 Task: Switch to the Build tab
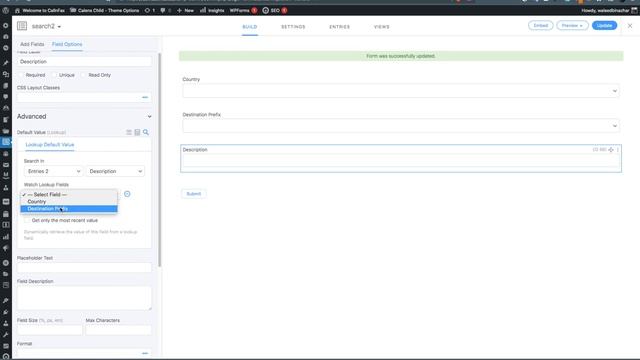point(250,27)
